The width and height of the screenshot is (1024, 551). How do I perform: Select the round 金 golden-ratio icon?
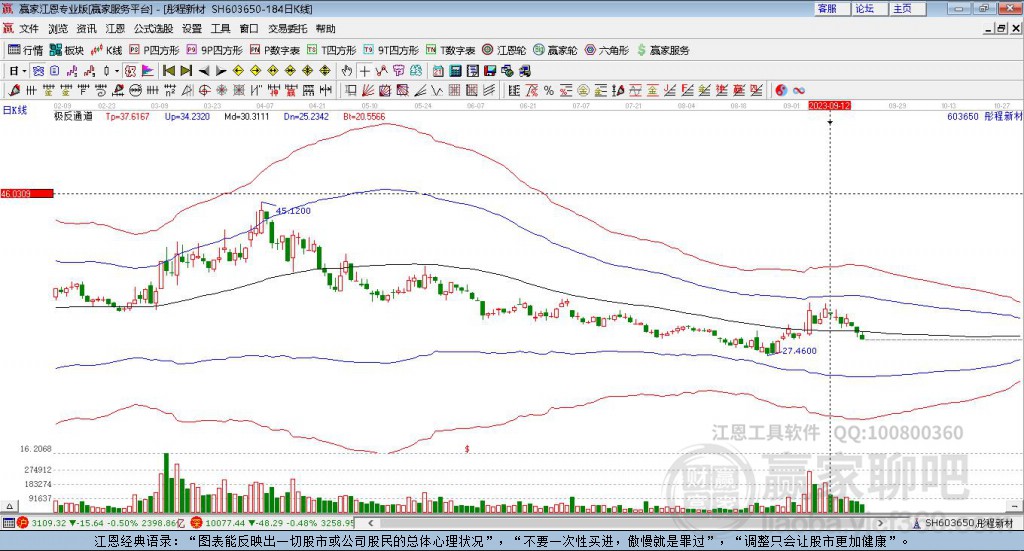[x=583, y=90]
